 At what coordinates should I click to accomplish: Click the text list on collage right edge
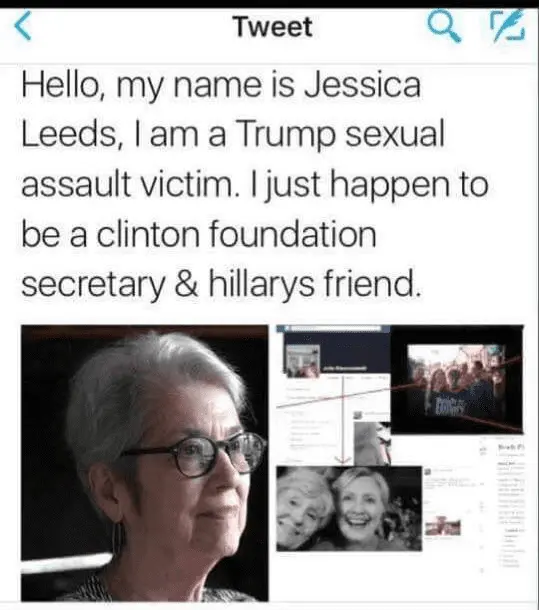pyautogui.click(x=511, y=506)
